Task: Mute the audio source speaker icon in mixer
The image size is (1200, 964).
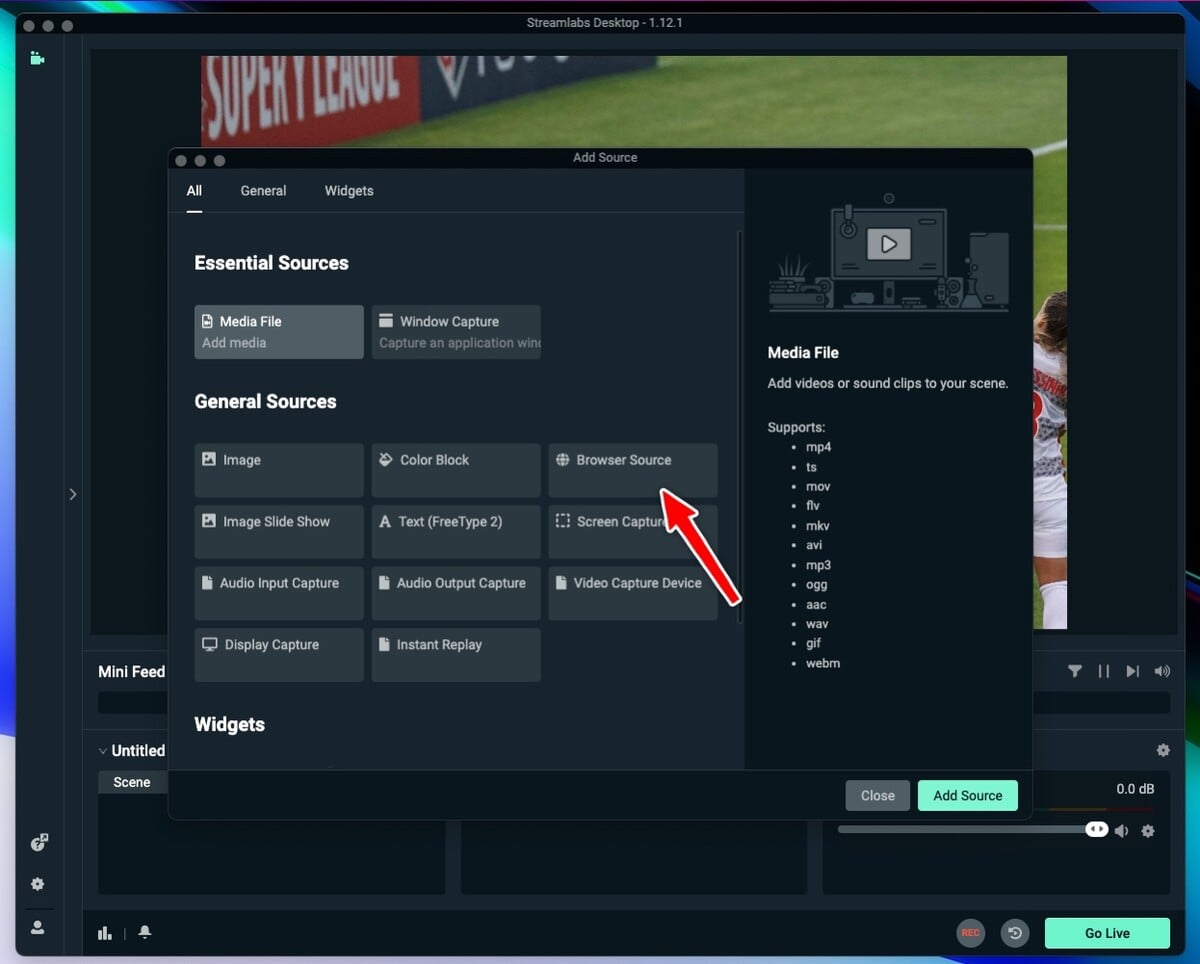Action: coord(1122,830)
